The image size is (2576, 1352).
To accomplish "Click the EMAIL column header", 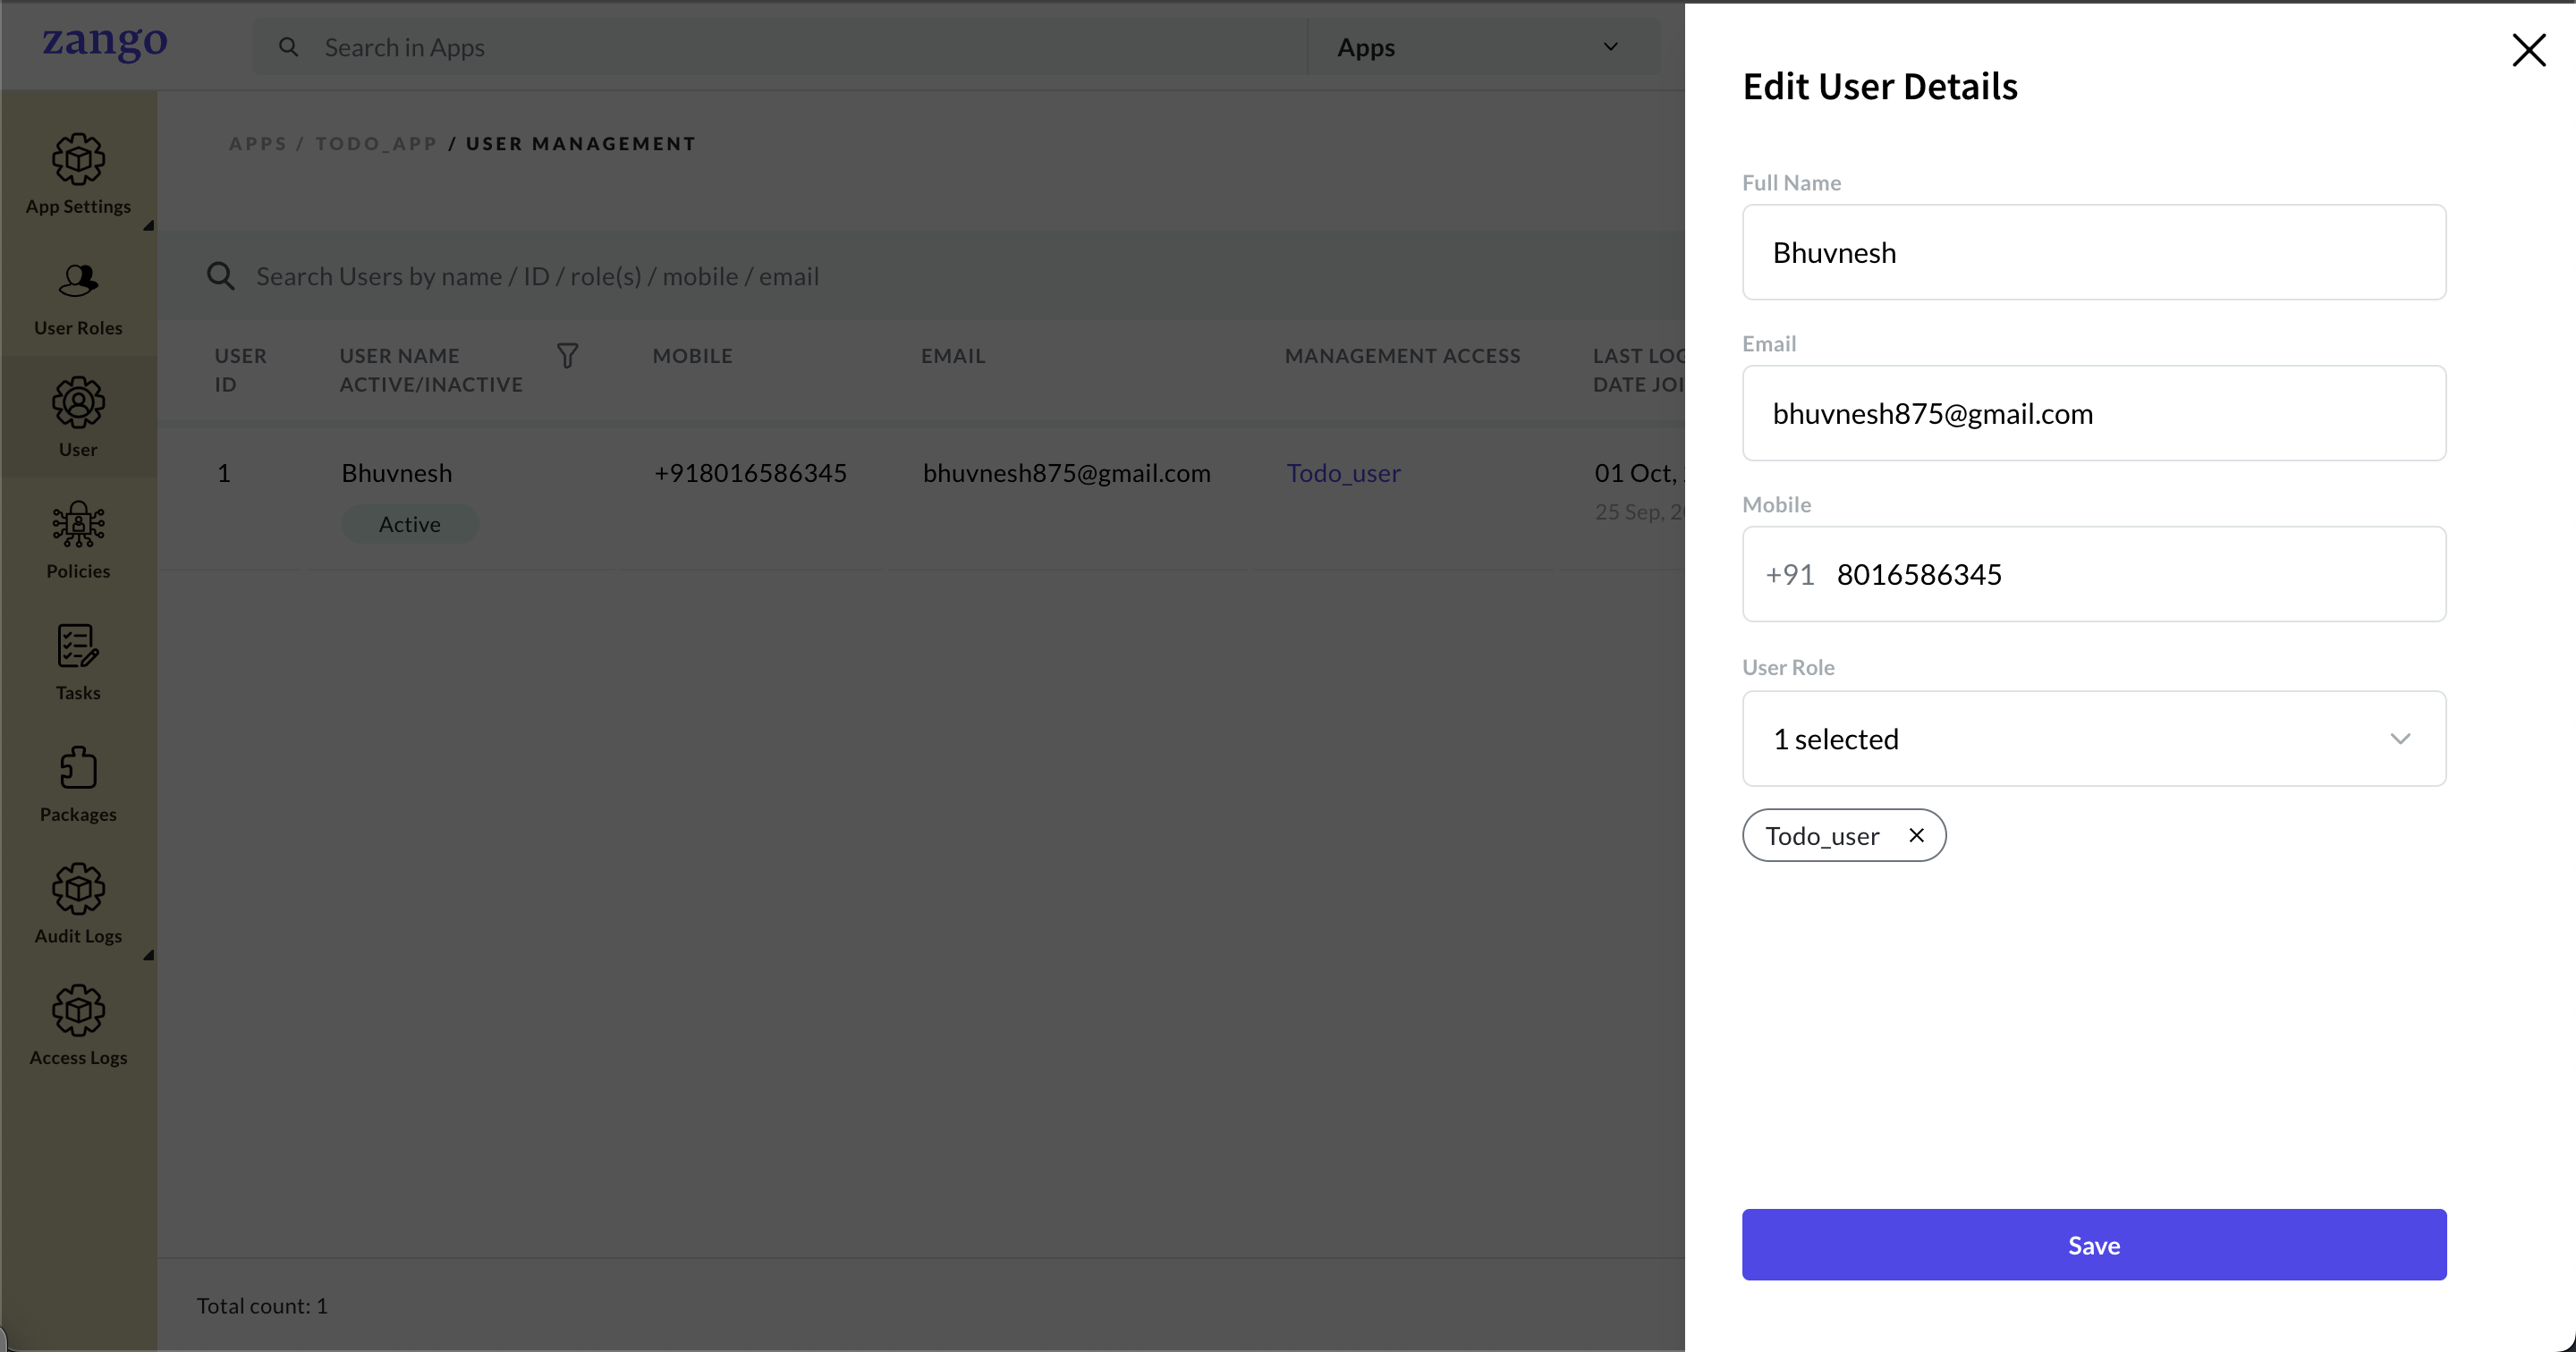I will tap(953, 356).
